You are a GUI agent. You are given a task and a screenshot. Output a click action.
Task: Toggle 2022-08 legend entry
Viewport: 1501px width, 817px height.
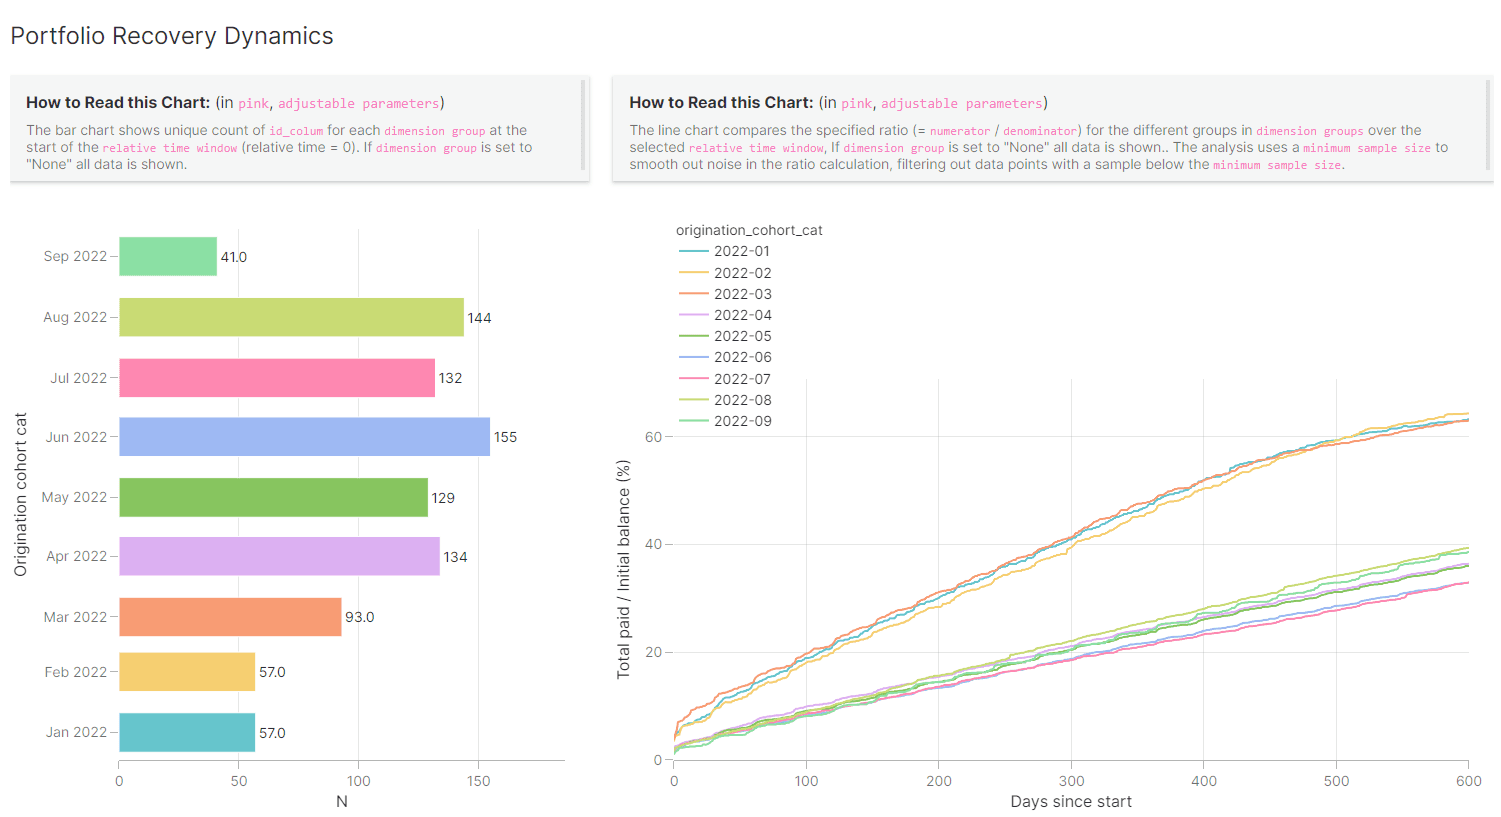coord(725,400)
